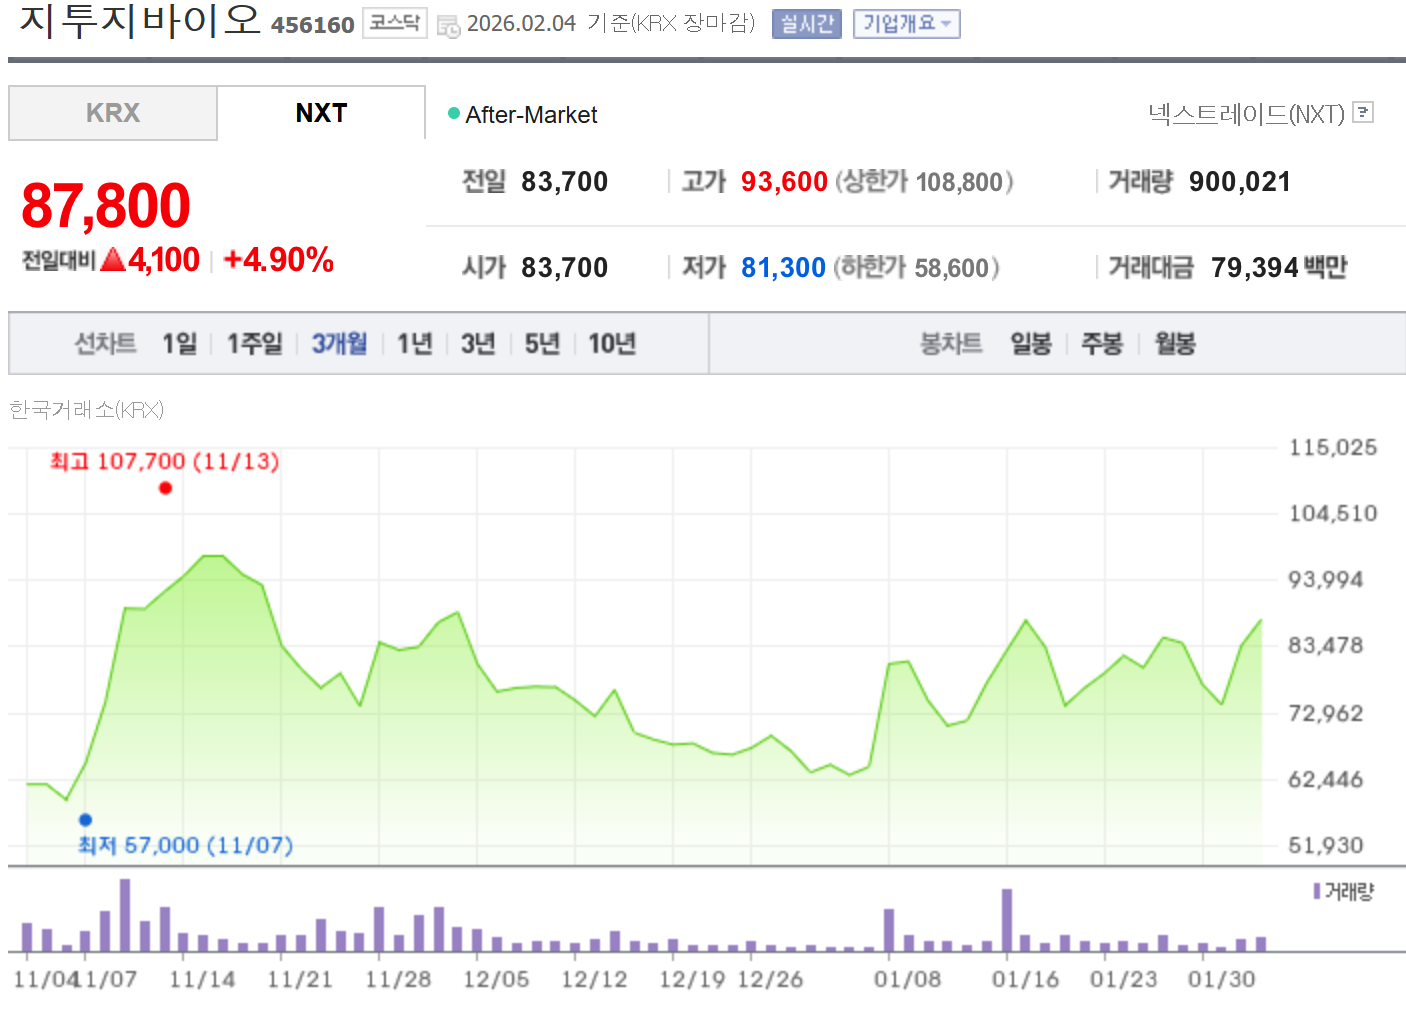This screenshot has width=1406, height=1023.
Task: Show the 월봉 monthly candle chart
Action: tap(1175, 344)
